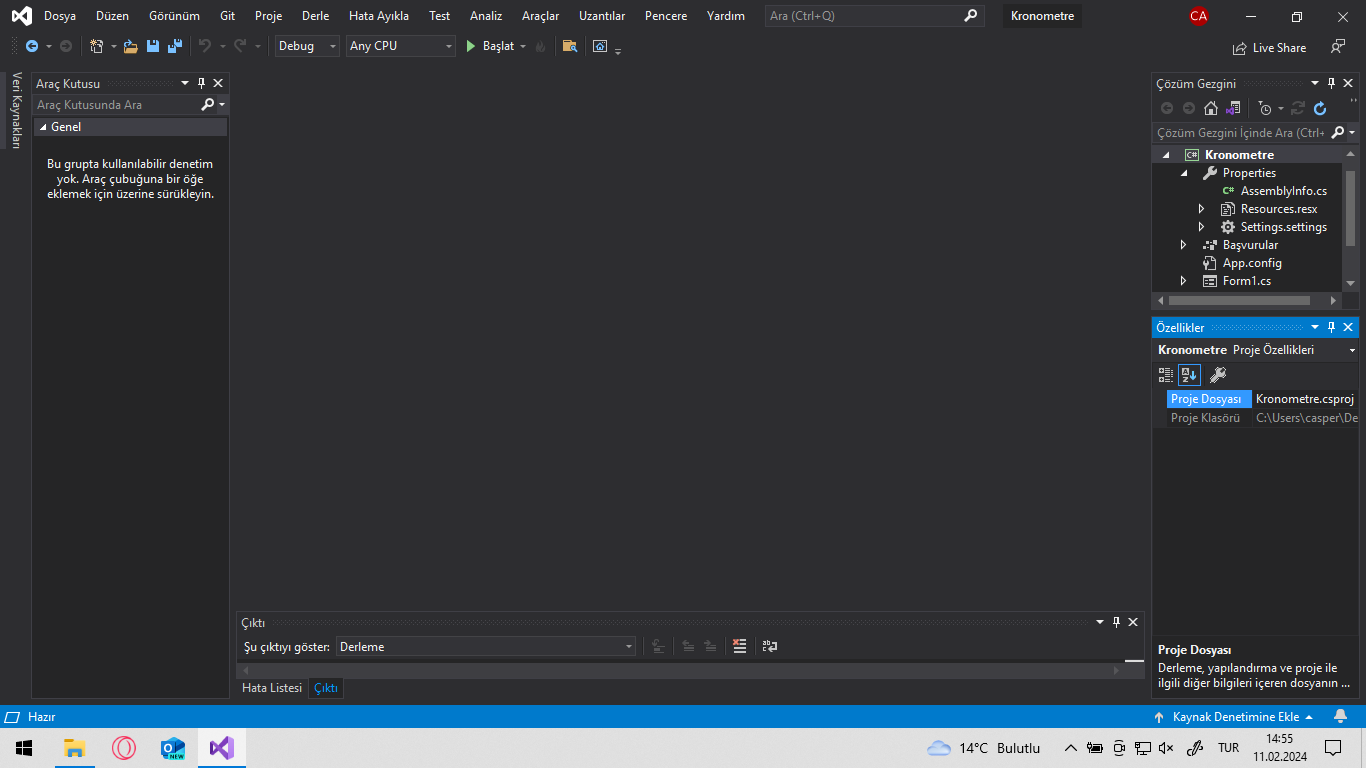The image size is (1366, 768).
Task: Close the Araç Kutusu panel
Action: pyautogui.click(x=218, y=83)
